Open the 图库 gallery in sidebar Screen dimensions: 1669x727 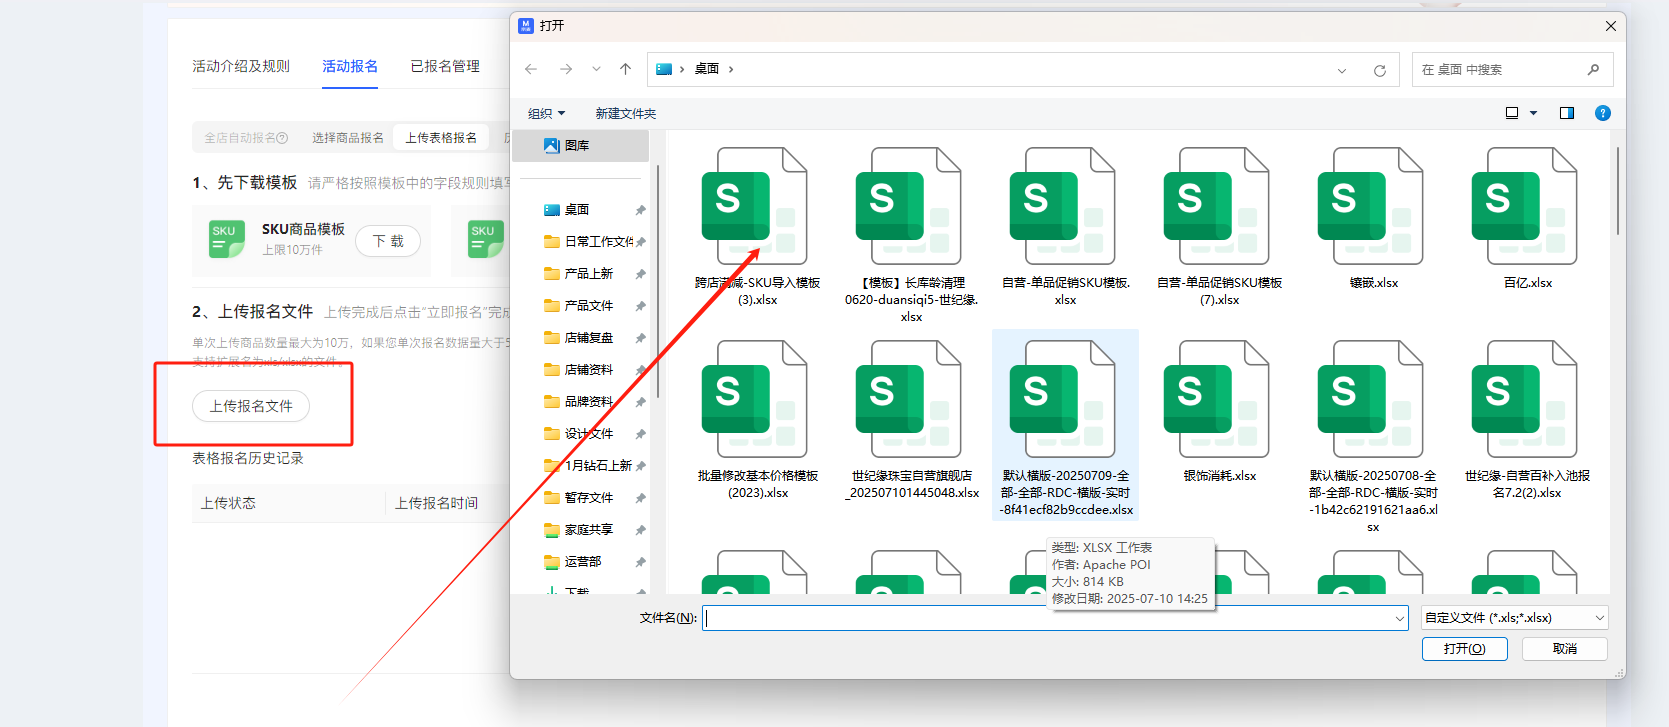[x=576, y=146]
